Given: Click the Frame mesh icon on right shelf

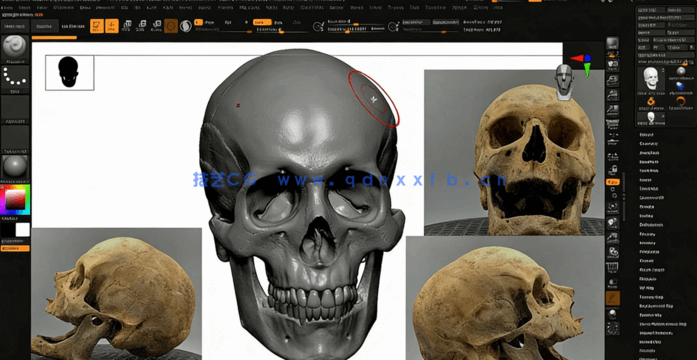Looking at the screenshot, I should click(x=613, y=207).
